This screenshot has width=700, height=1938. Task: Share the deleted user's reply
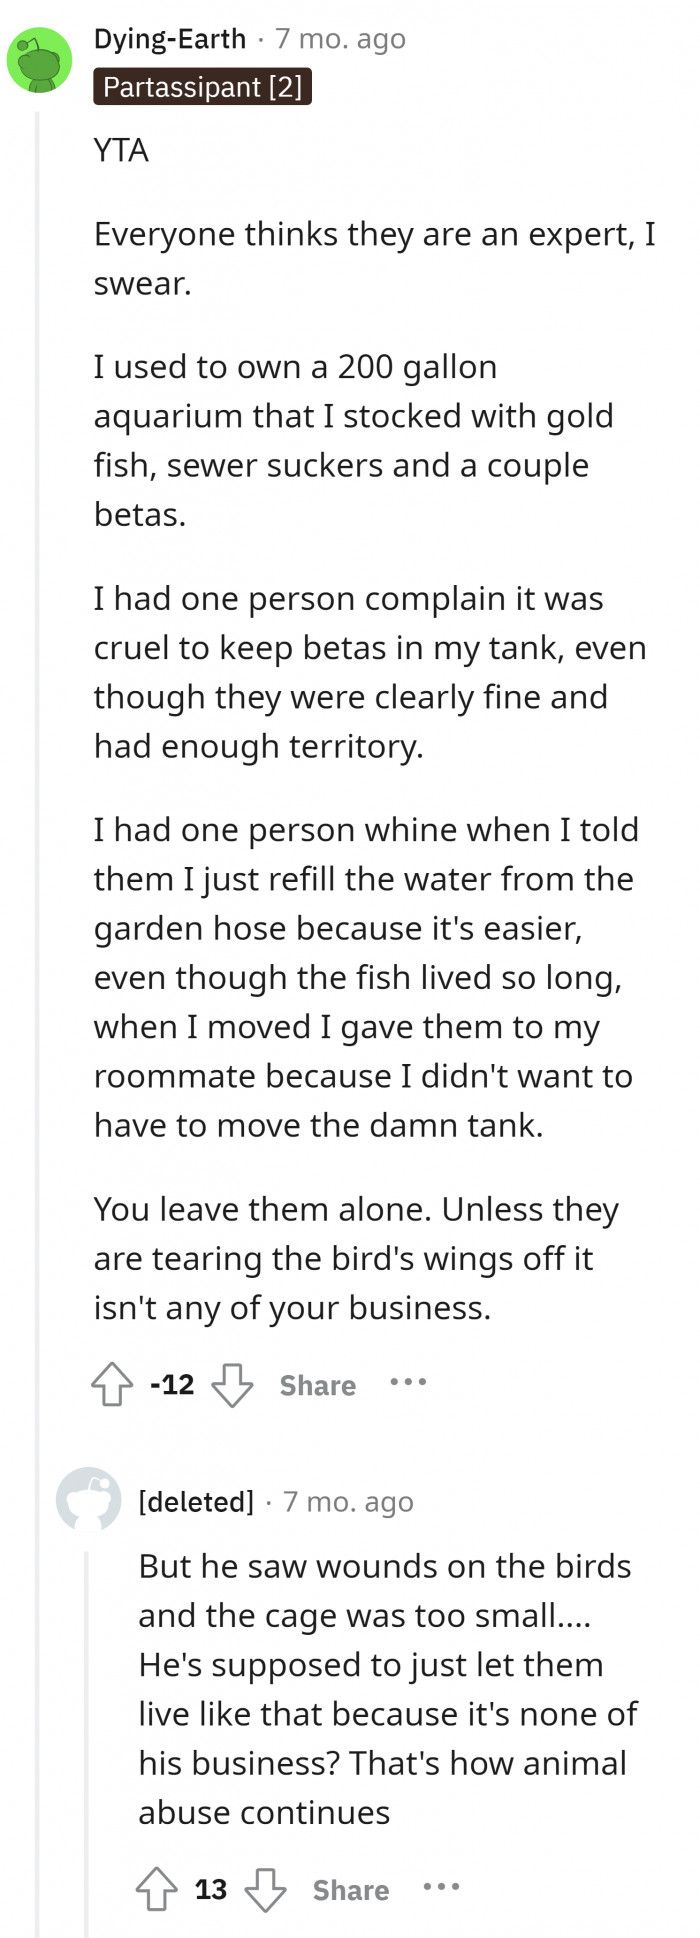coord(350,1889)
